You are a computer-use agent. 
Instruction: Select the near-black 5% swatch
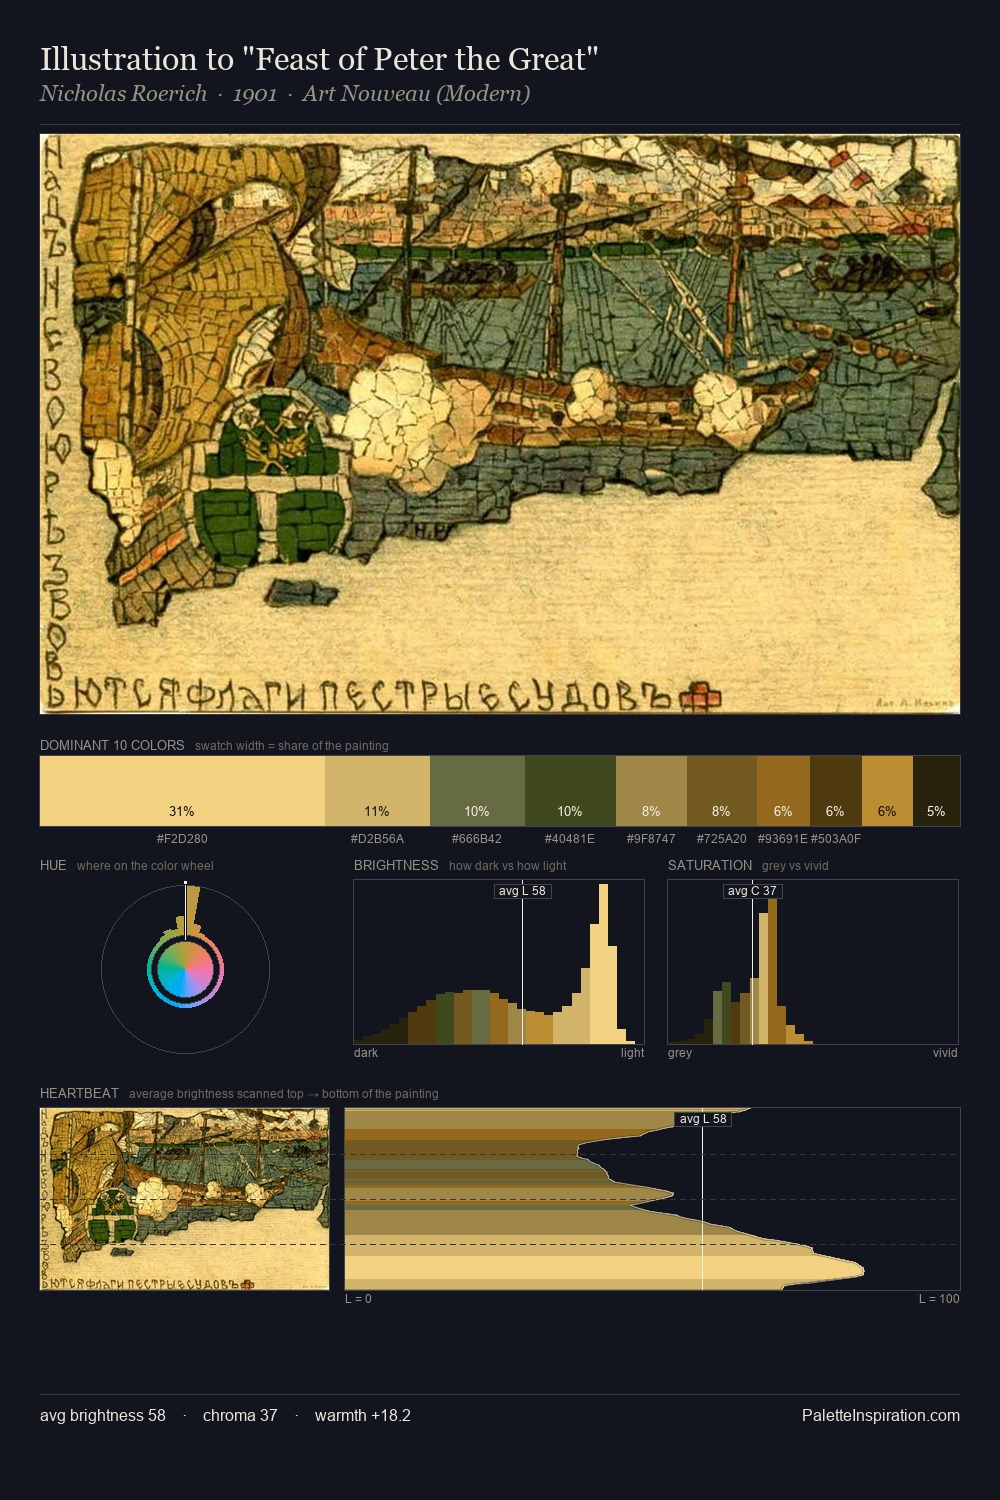[x=936, y=791]
